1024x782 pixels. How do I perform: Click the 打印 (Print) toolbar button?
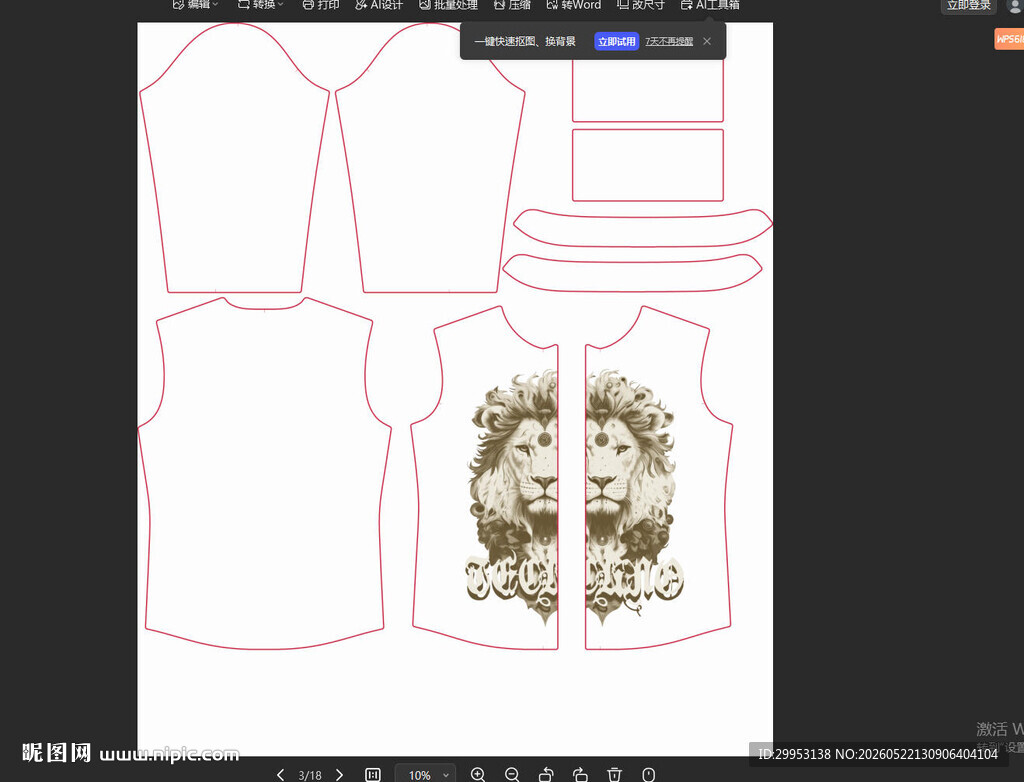click(321, 5)
